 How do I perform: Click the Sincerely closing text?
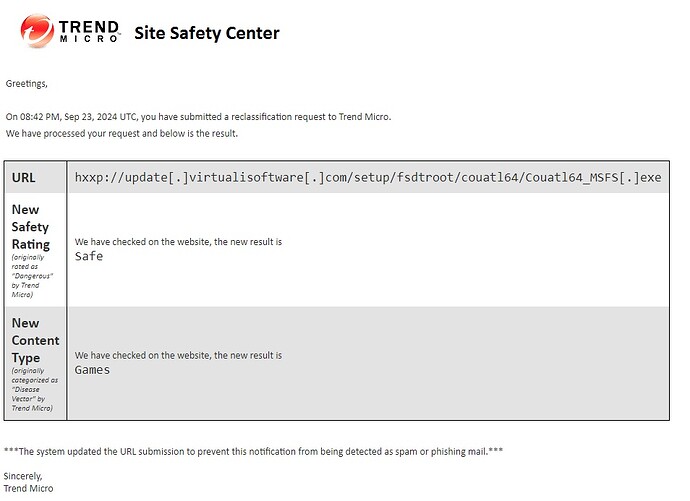[x=23, y=476]
